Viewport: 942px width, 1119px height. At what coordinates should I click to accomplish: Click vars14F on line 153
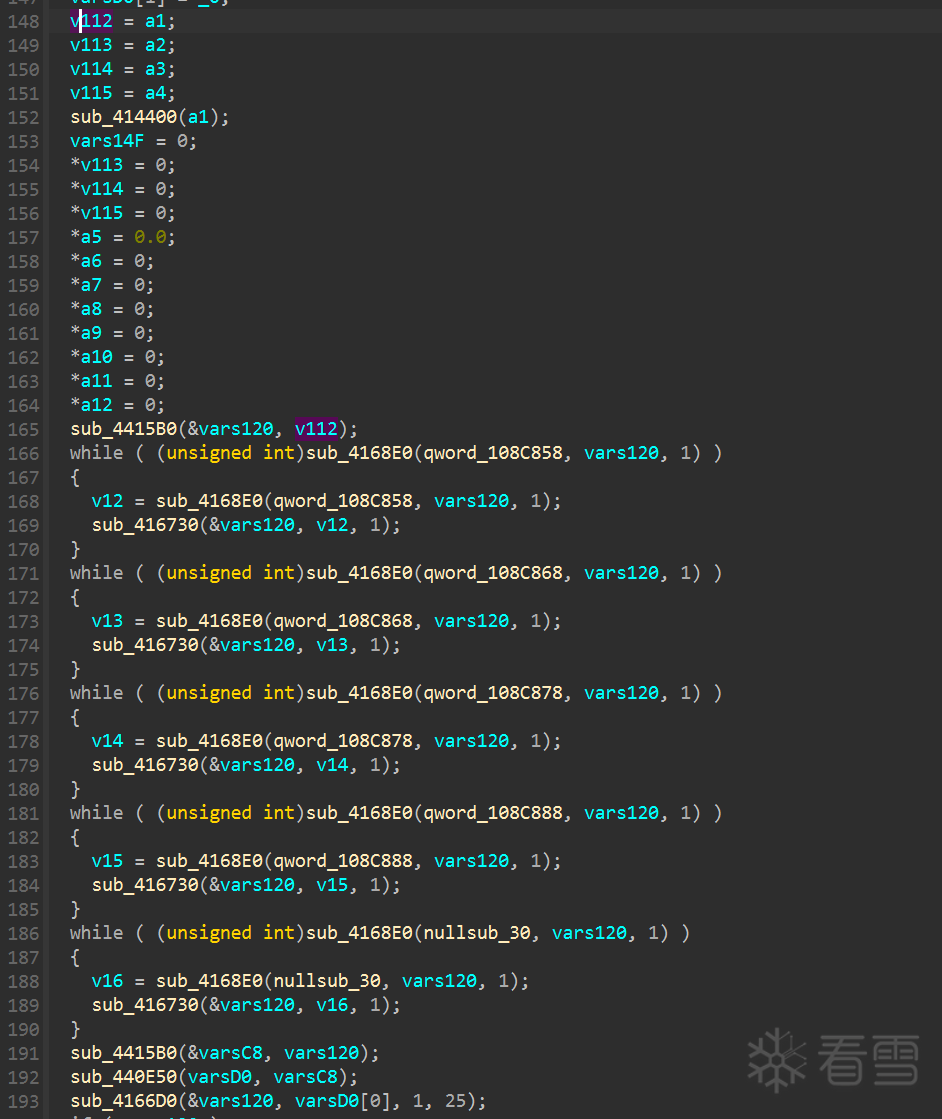point(107,141)
